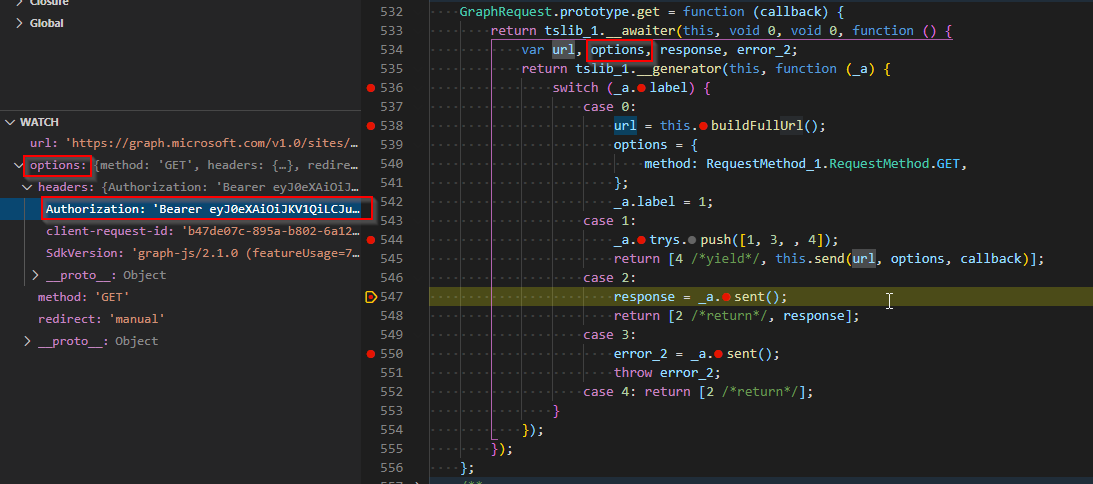
Task: Click '__generator' on line 535
Action: (679, 69)
